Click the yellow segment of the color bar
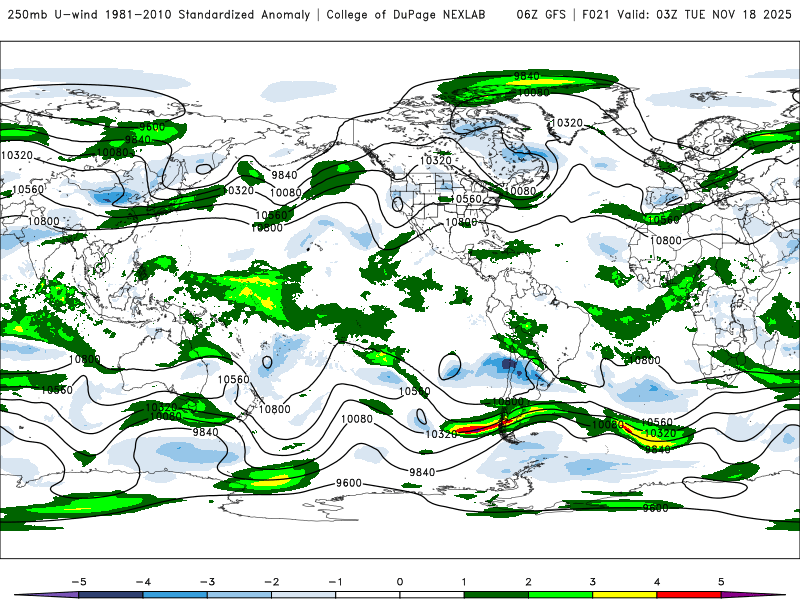Screen dimensions: 800x600 (624, 595)
